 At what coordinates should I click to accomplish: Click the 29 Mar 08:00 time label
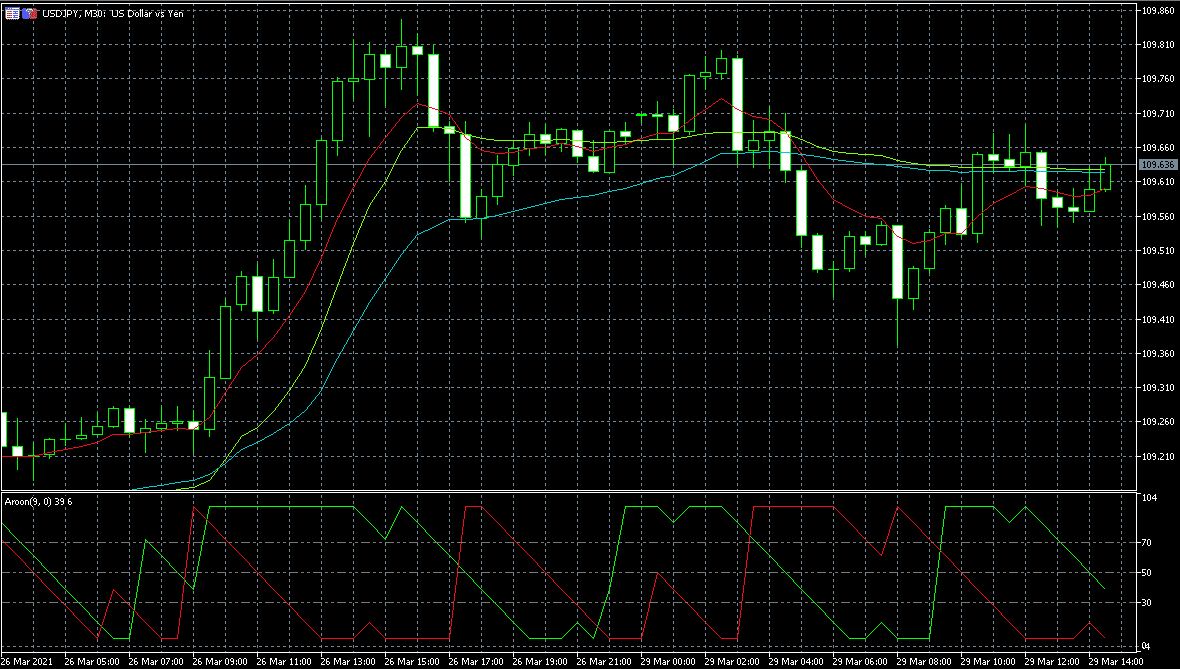point(923,661)
